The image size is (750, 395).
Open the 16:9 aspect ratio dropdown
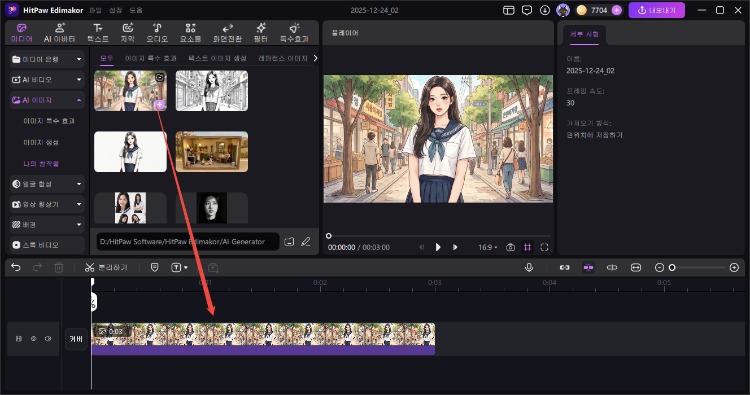coord(488,247)
